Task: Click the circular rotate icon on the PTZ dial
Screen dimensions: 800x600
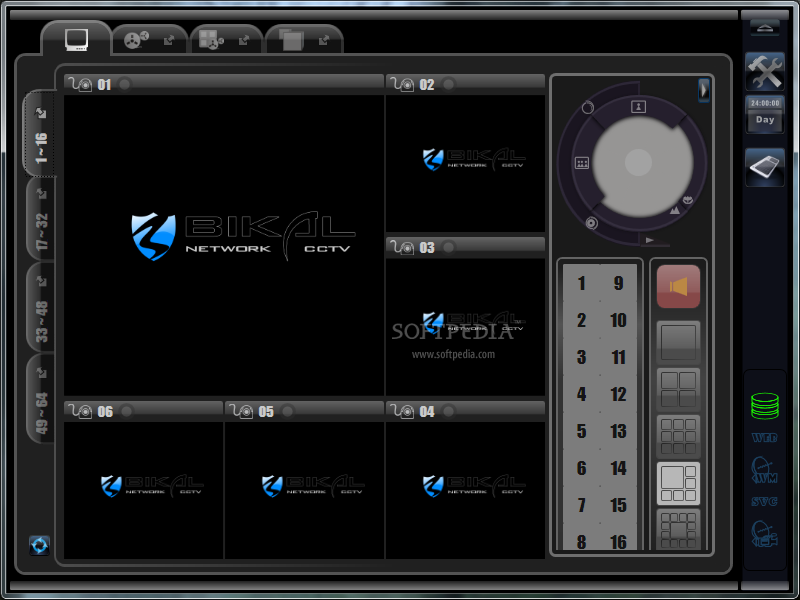Action: coord(588,108)
